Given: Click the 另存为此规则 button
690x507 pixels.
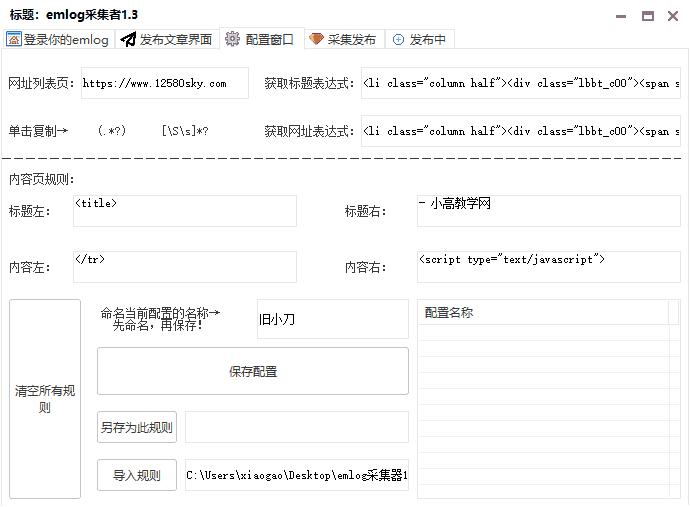Looking at the screenshot, I should 137,427.
